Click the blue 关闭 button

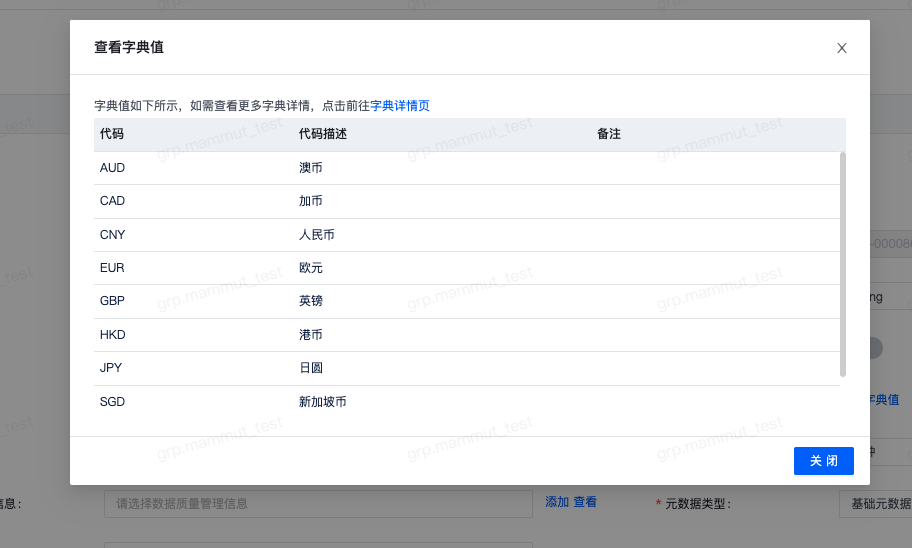824,461
